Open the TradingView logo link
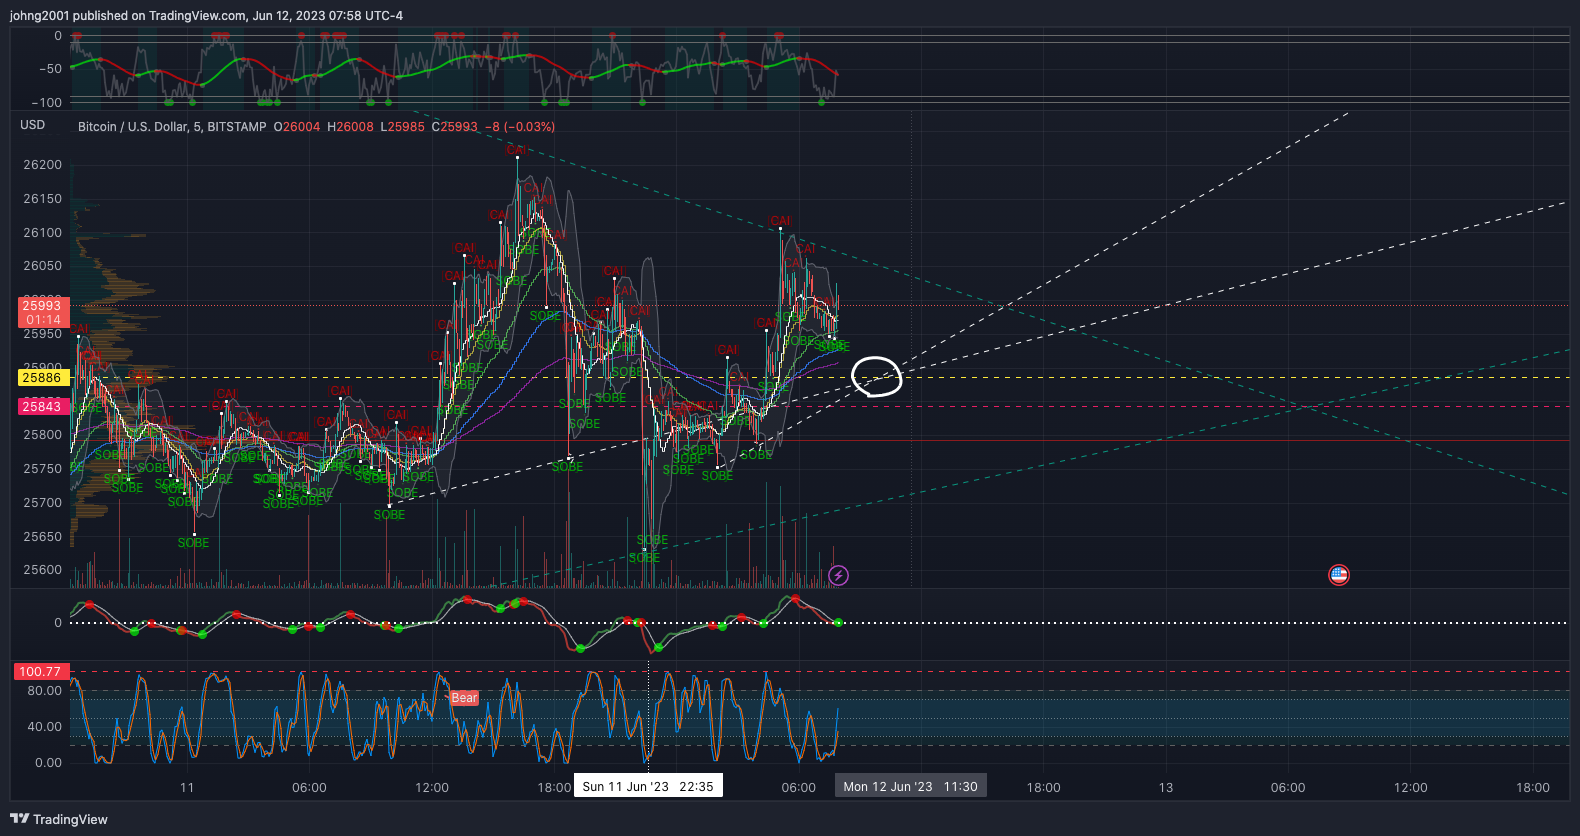Viewport: 1580px width, 836px height. 59,819
